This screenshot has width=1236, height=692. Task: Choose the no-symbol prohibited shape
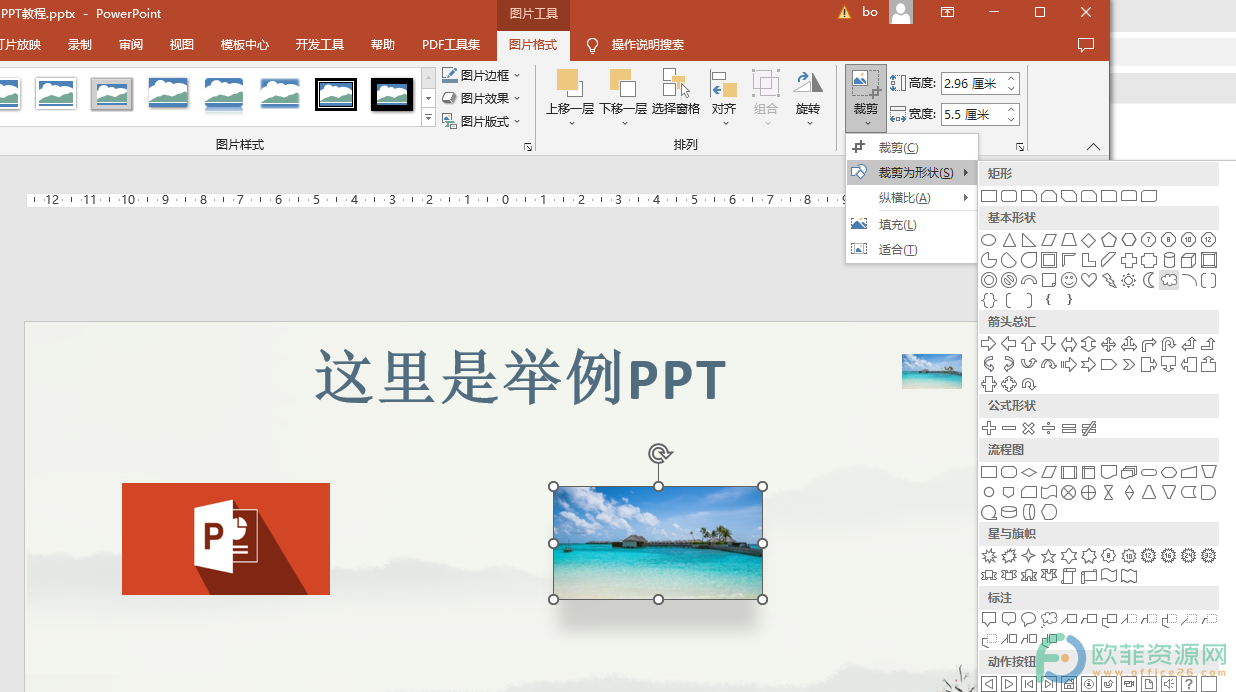(1009, 280)
